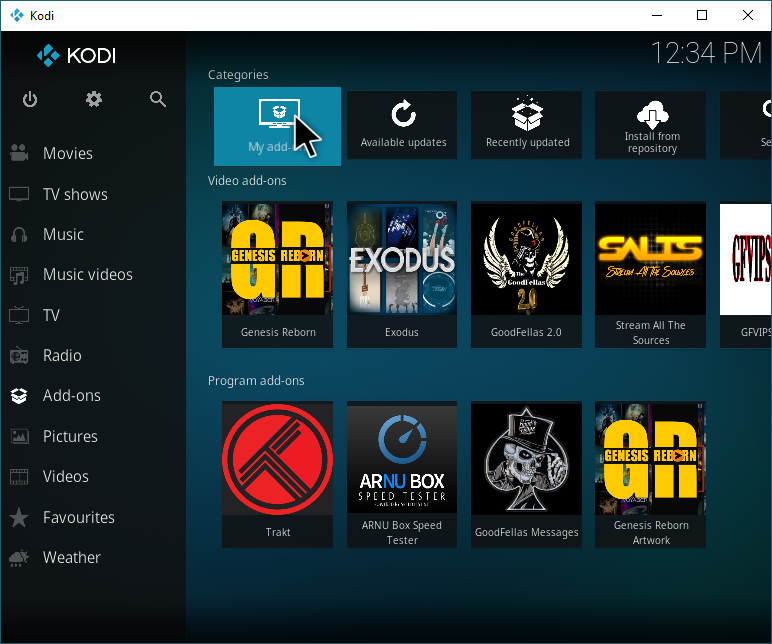Select the Weather cloud icon

tap(19, 558)
